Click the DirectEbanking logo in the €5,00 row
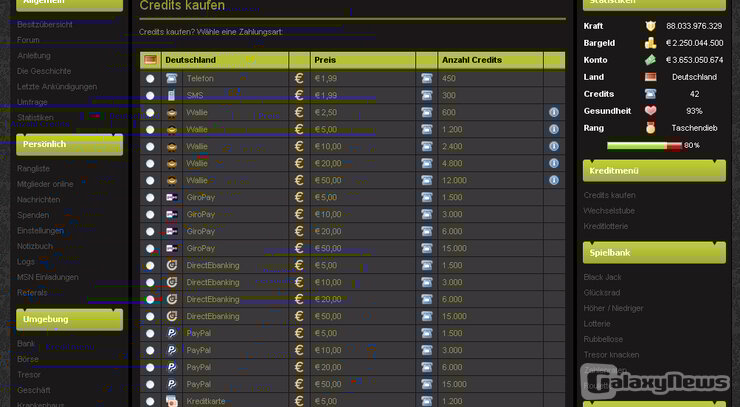 [172, 265]
